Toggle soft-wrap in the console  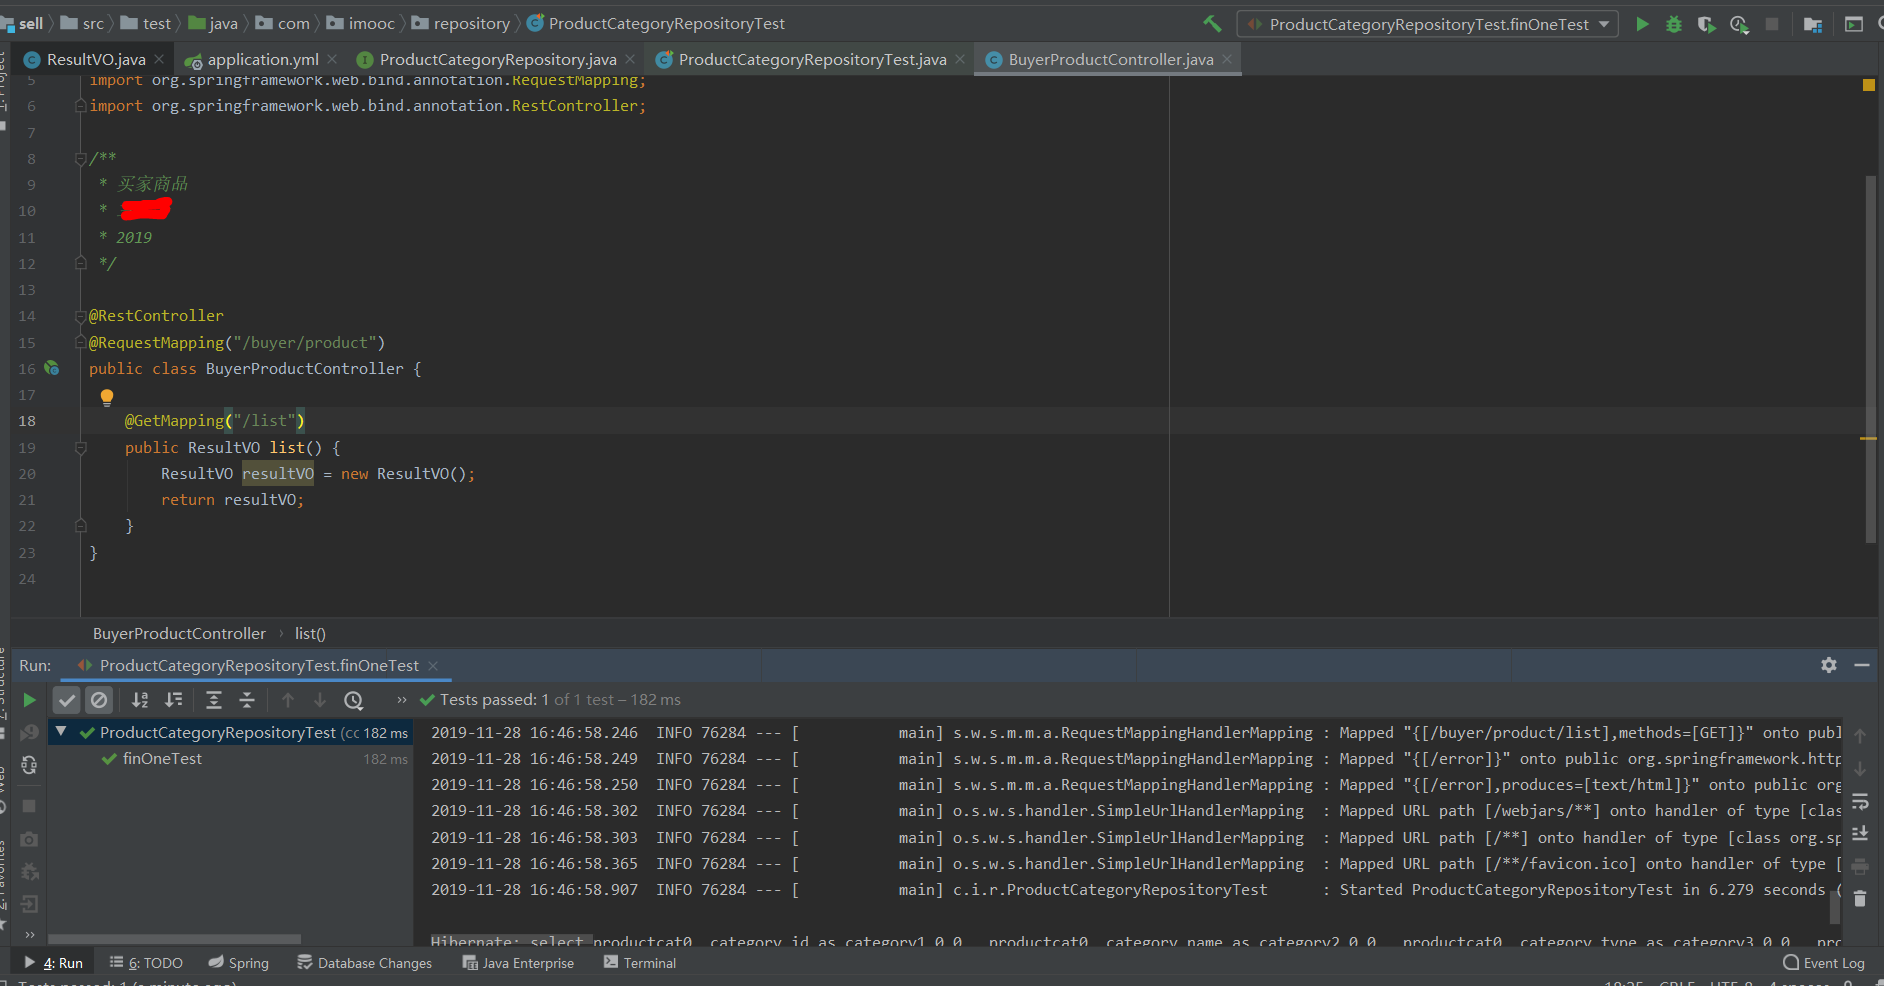1860,801
